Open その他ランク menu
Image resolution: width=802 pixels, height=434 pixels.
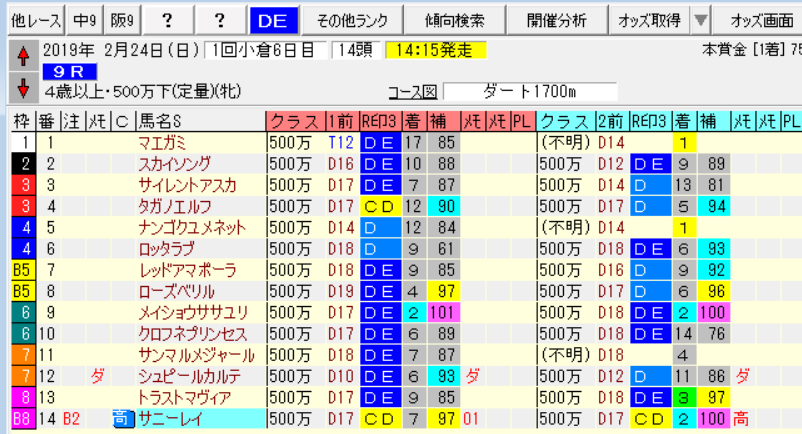(352, 21)
